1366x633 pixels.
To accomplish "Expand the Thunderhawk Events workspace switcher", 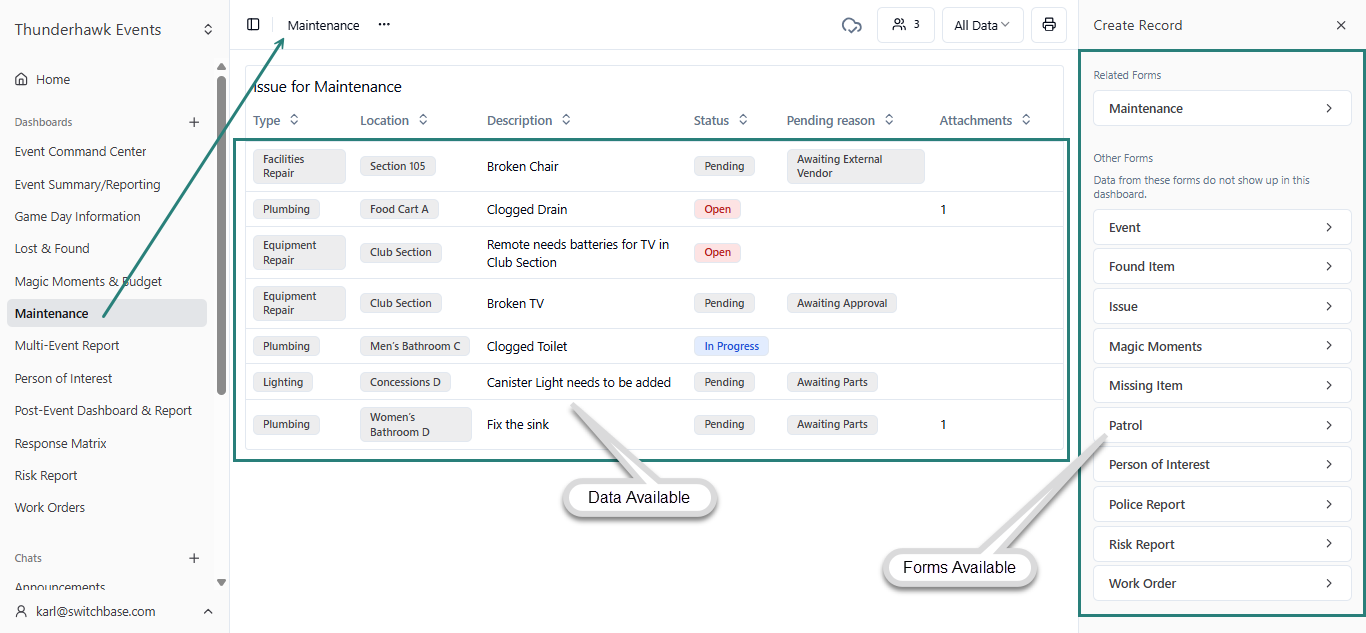I will 208,30.
